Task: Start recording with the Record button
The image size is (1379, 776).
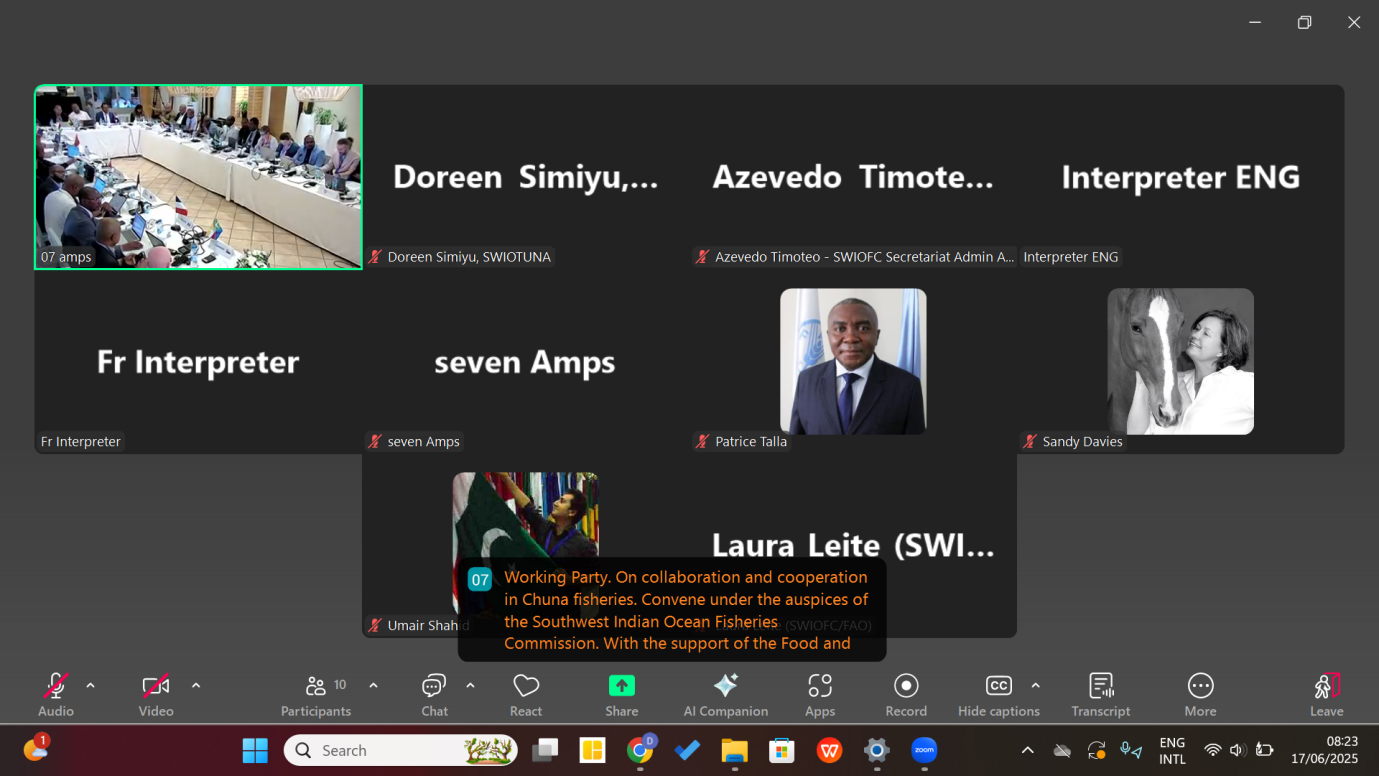Action: coord(906,693)
